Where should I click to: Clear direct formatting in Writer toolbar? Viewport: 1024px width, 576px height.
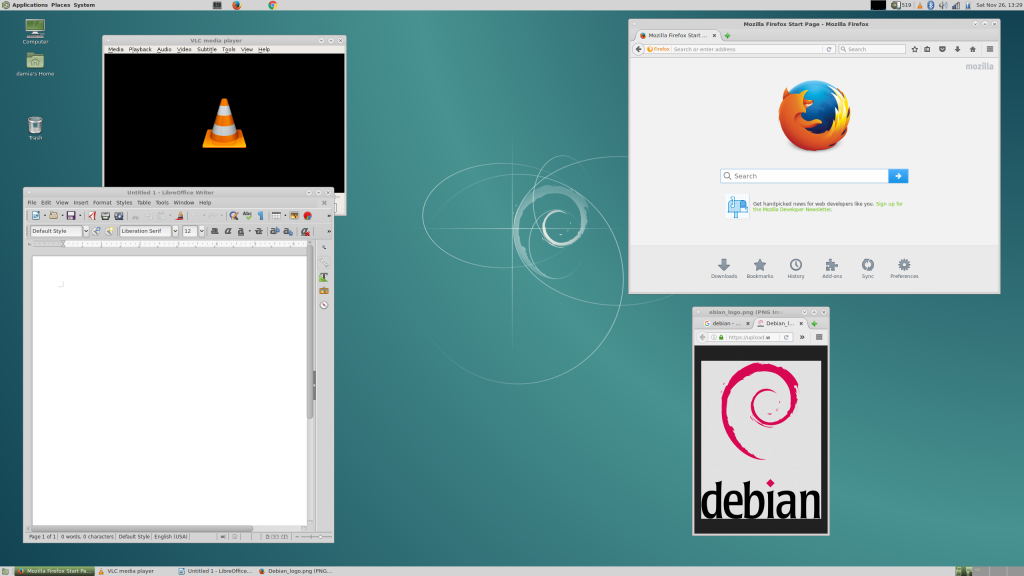point(305,231)
